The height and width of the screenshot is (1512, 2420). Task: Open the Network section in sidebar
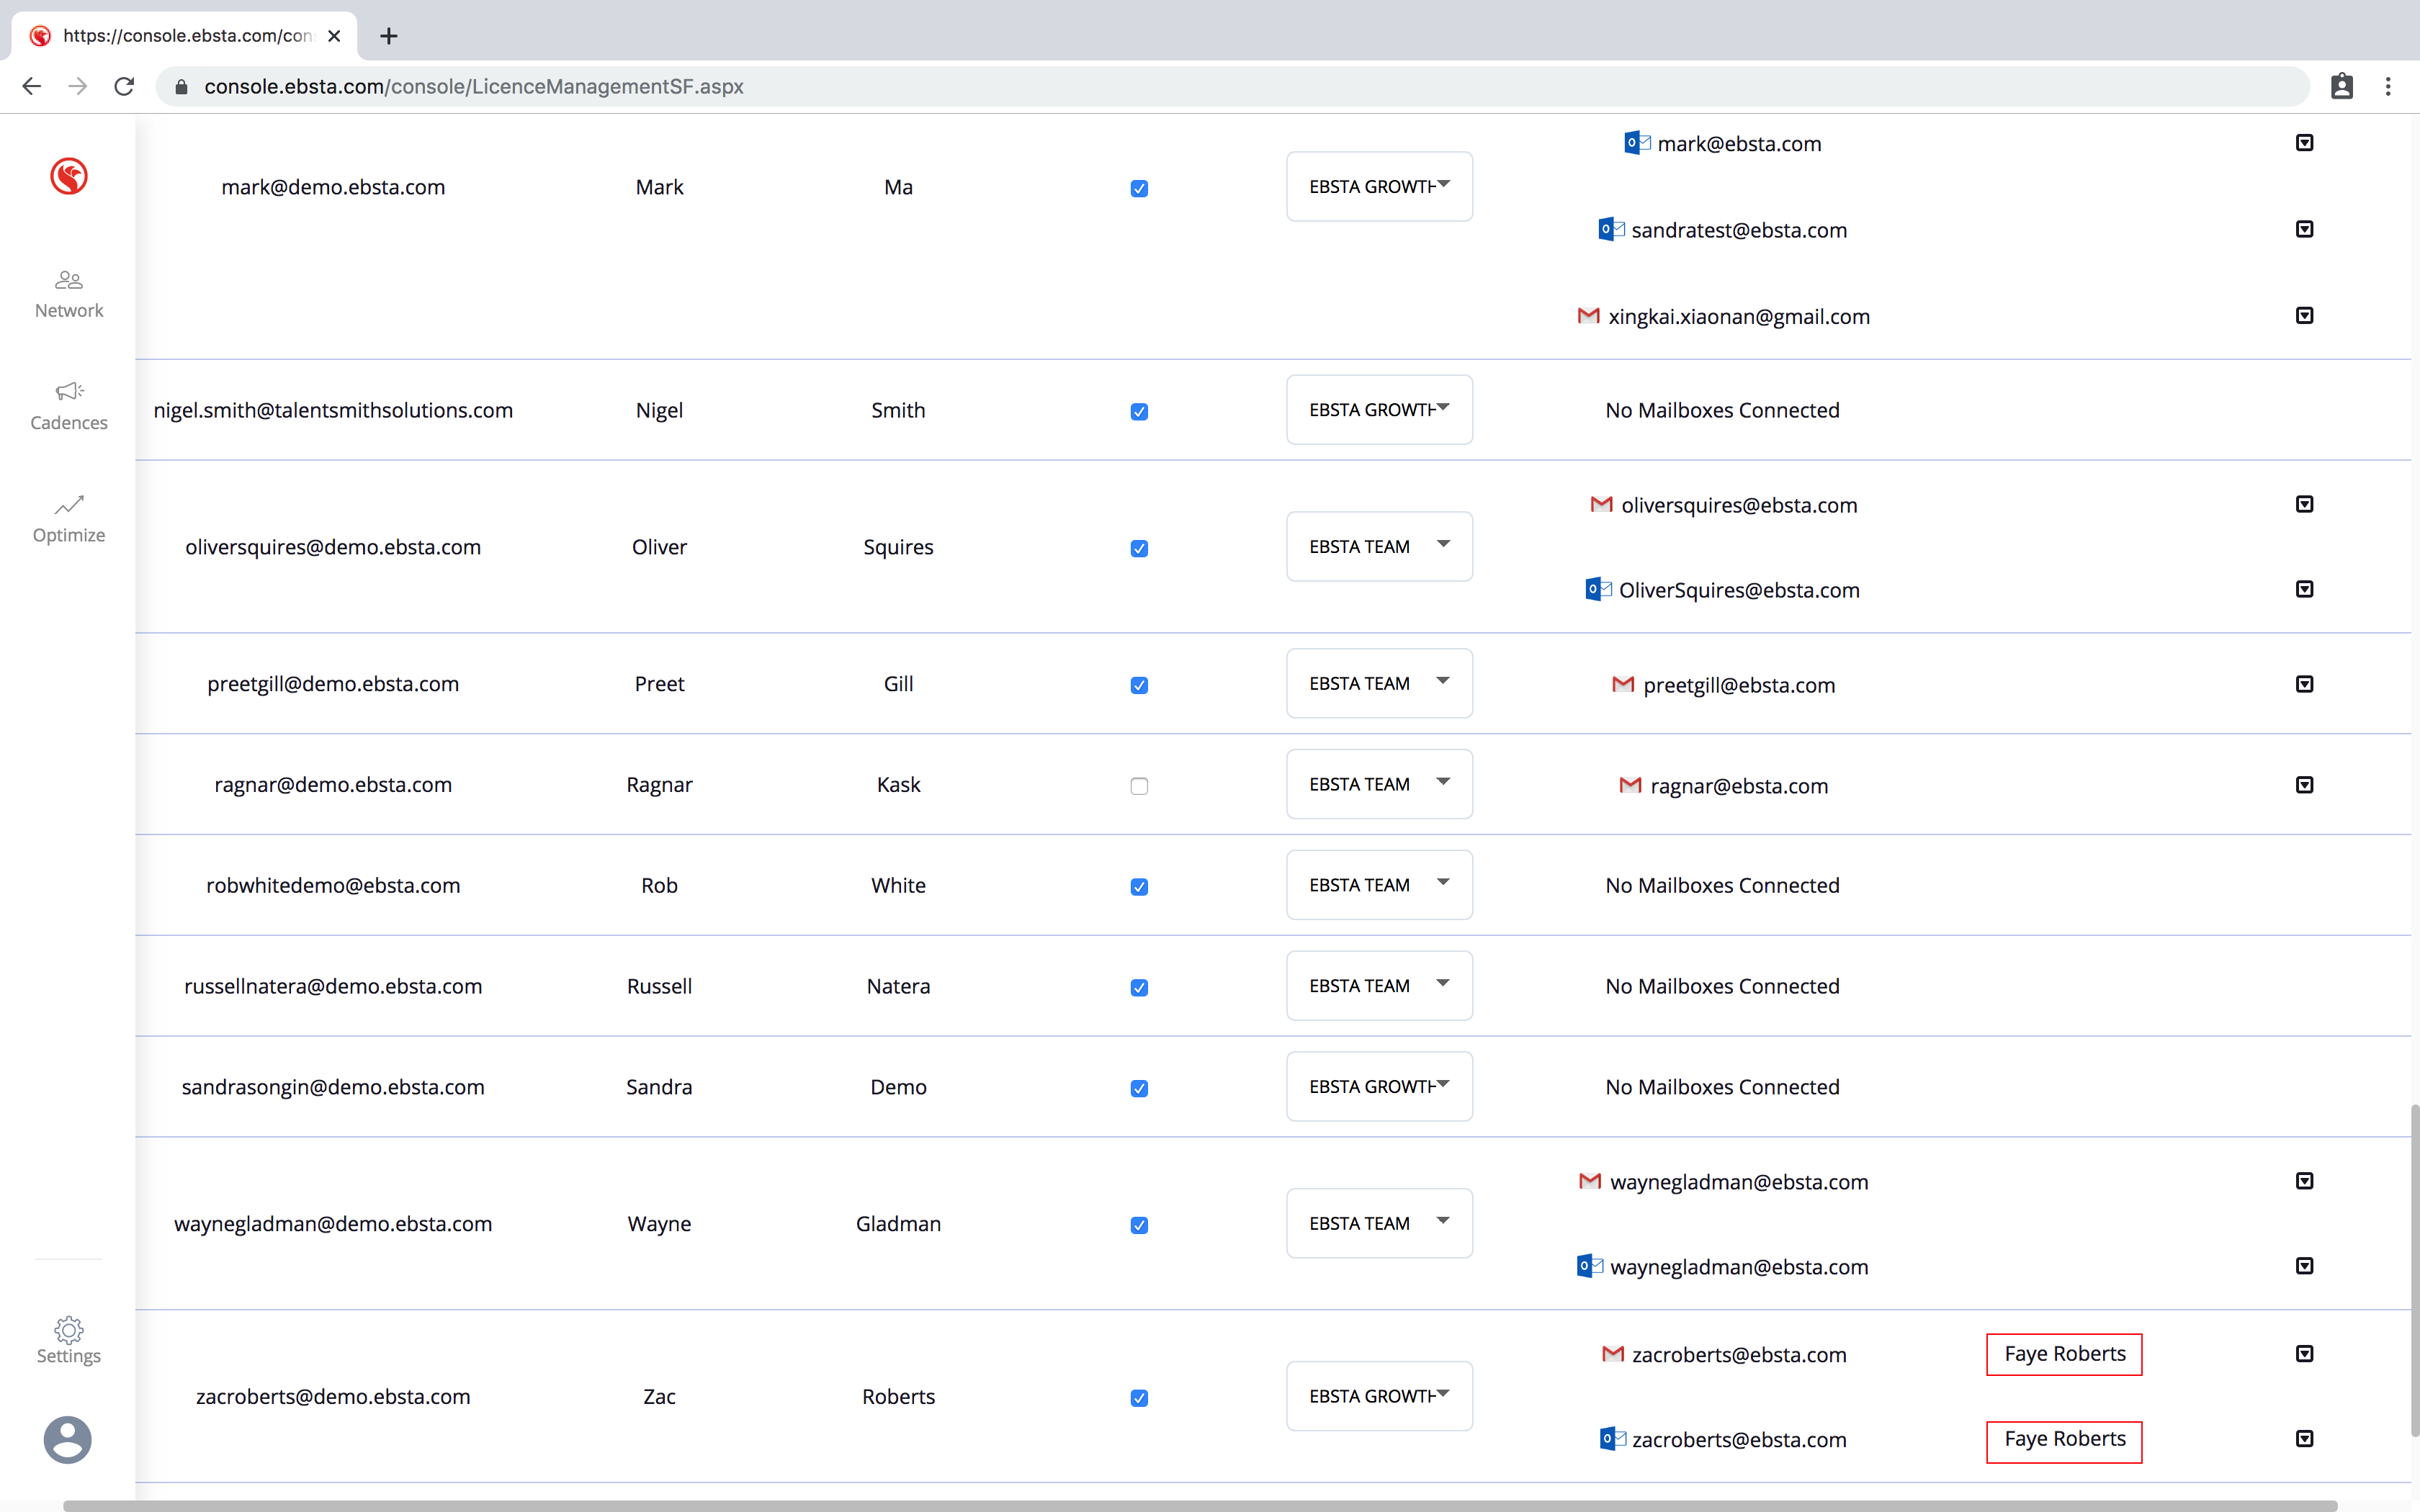click(x=69, y=294)
